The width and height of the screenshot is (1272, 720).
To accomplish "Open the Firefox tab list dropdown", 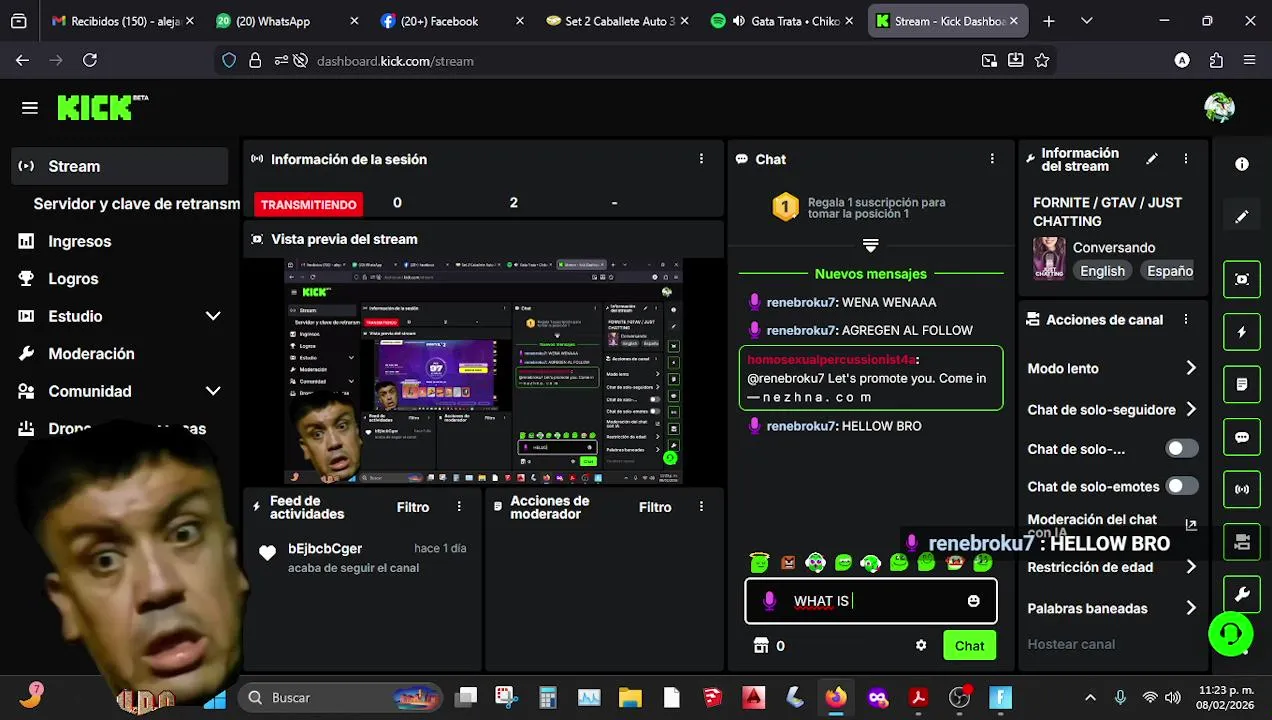I will coord(1087,21).
